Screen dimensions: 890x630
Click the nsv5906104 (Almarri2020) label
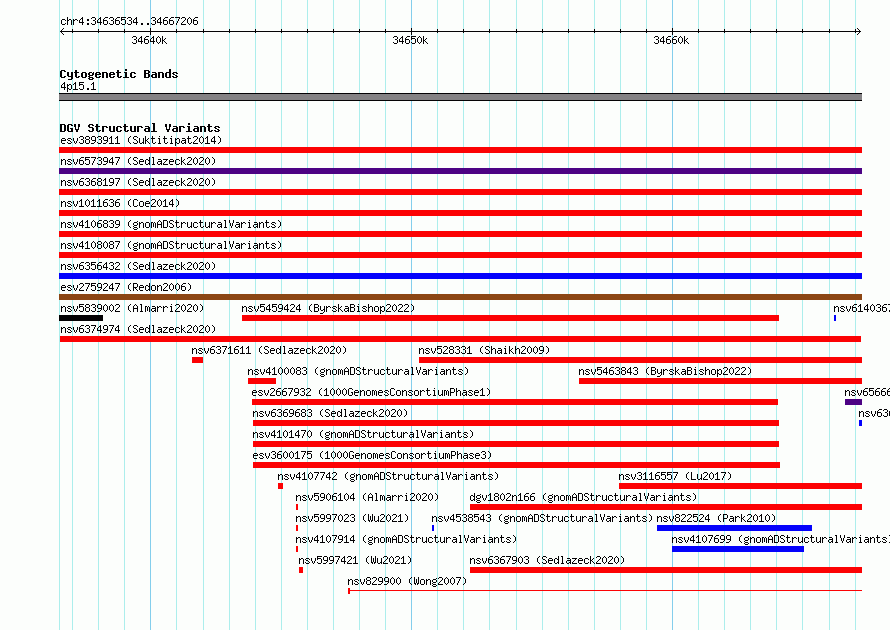pyautogui.click(x=367, y=497)
